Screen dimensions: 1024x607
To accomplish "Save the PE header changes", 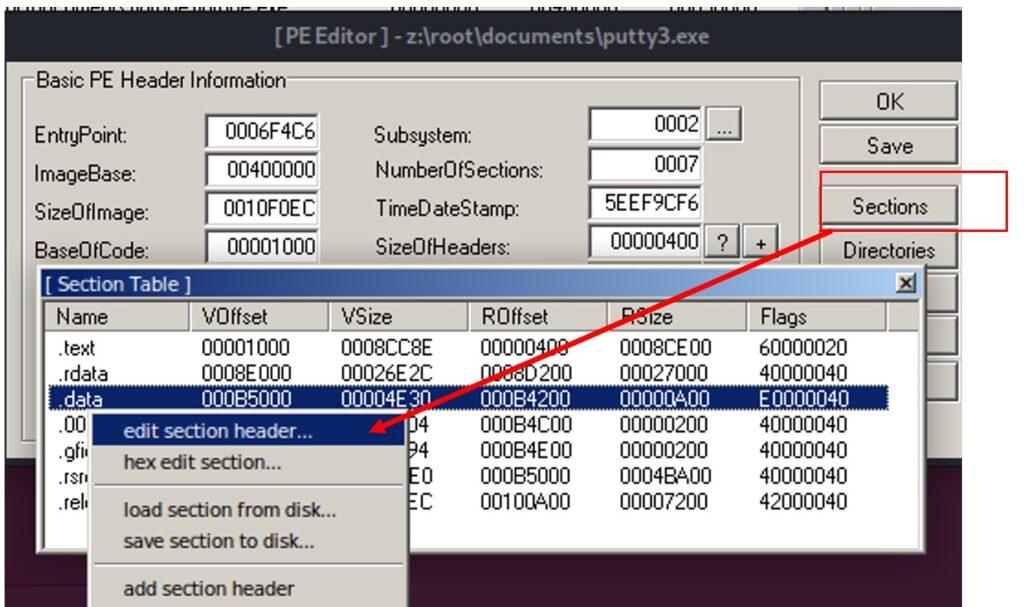I will coord(889,145).
